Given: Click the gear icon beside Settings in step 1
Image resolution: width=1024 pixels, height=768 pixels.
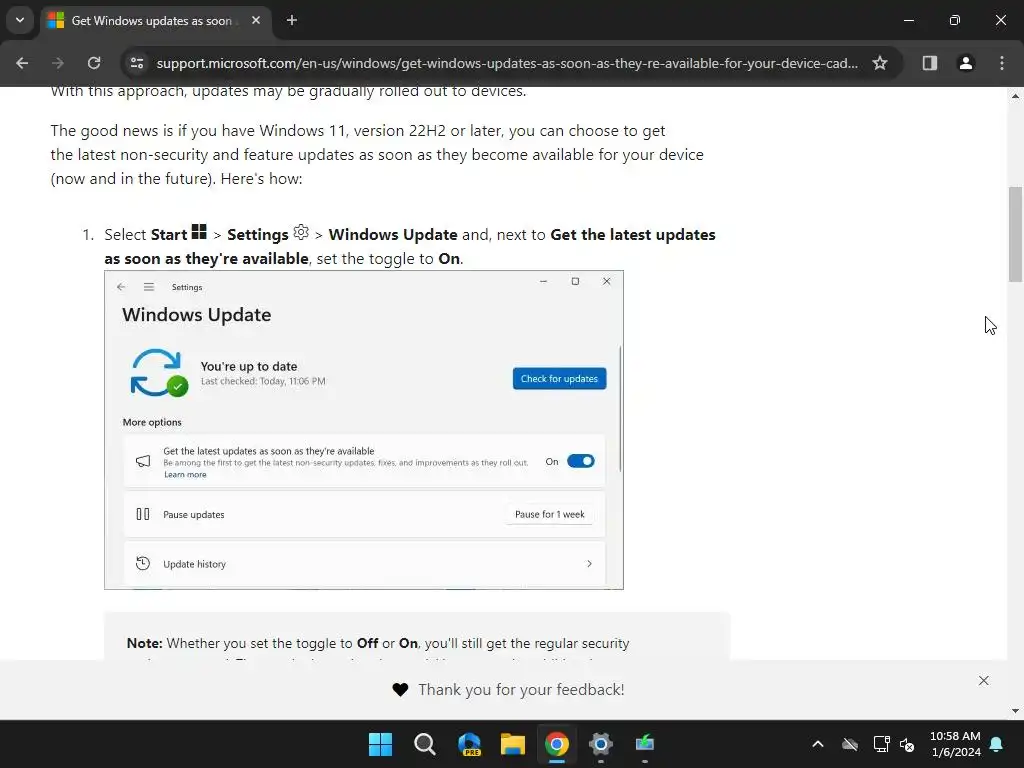Looking at the screenshot, I should (301, 232).
